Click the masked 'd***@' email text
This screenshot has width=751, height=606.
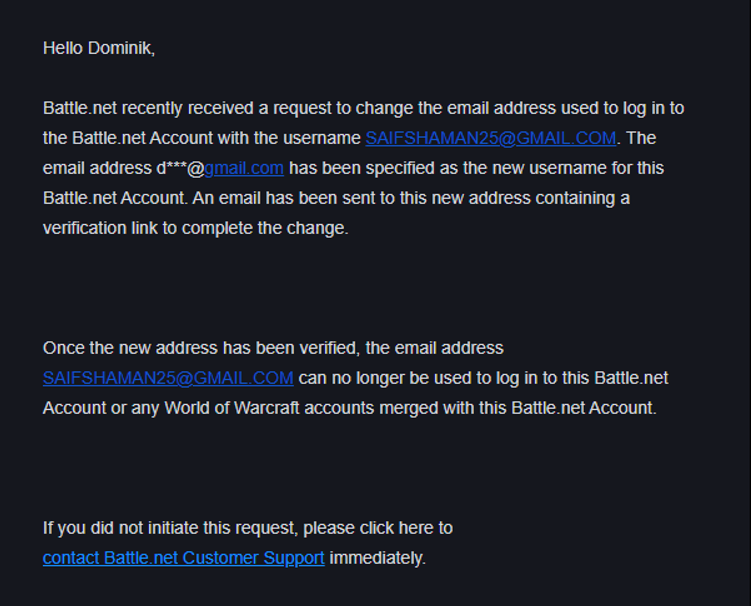click(180, 168)
